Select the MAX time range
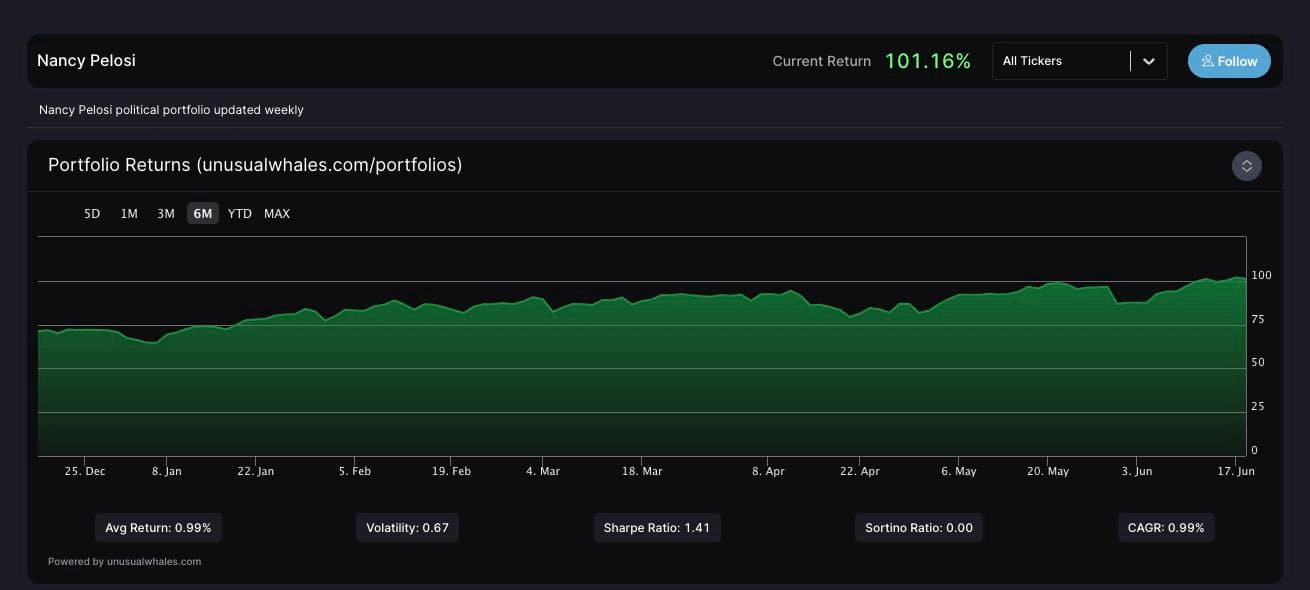1310x590 pixels. click(277, 213)
